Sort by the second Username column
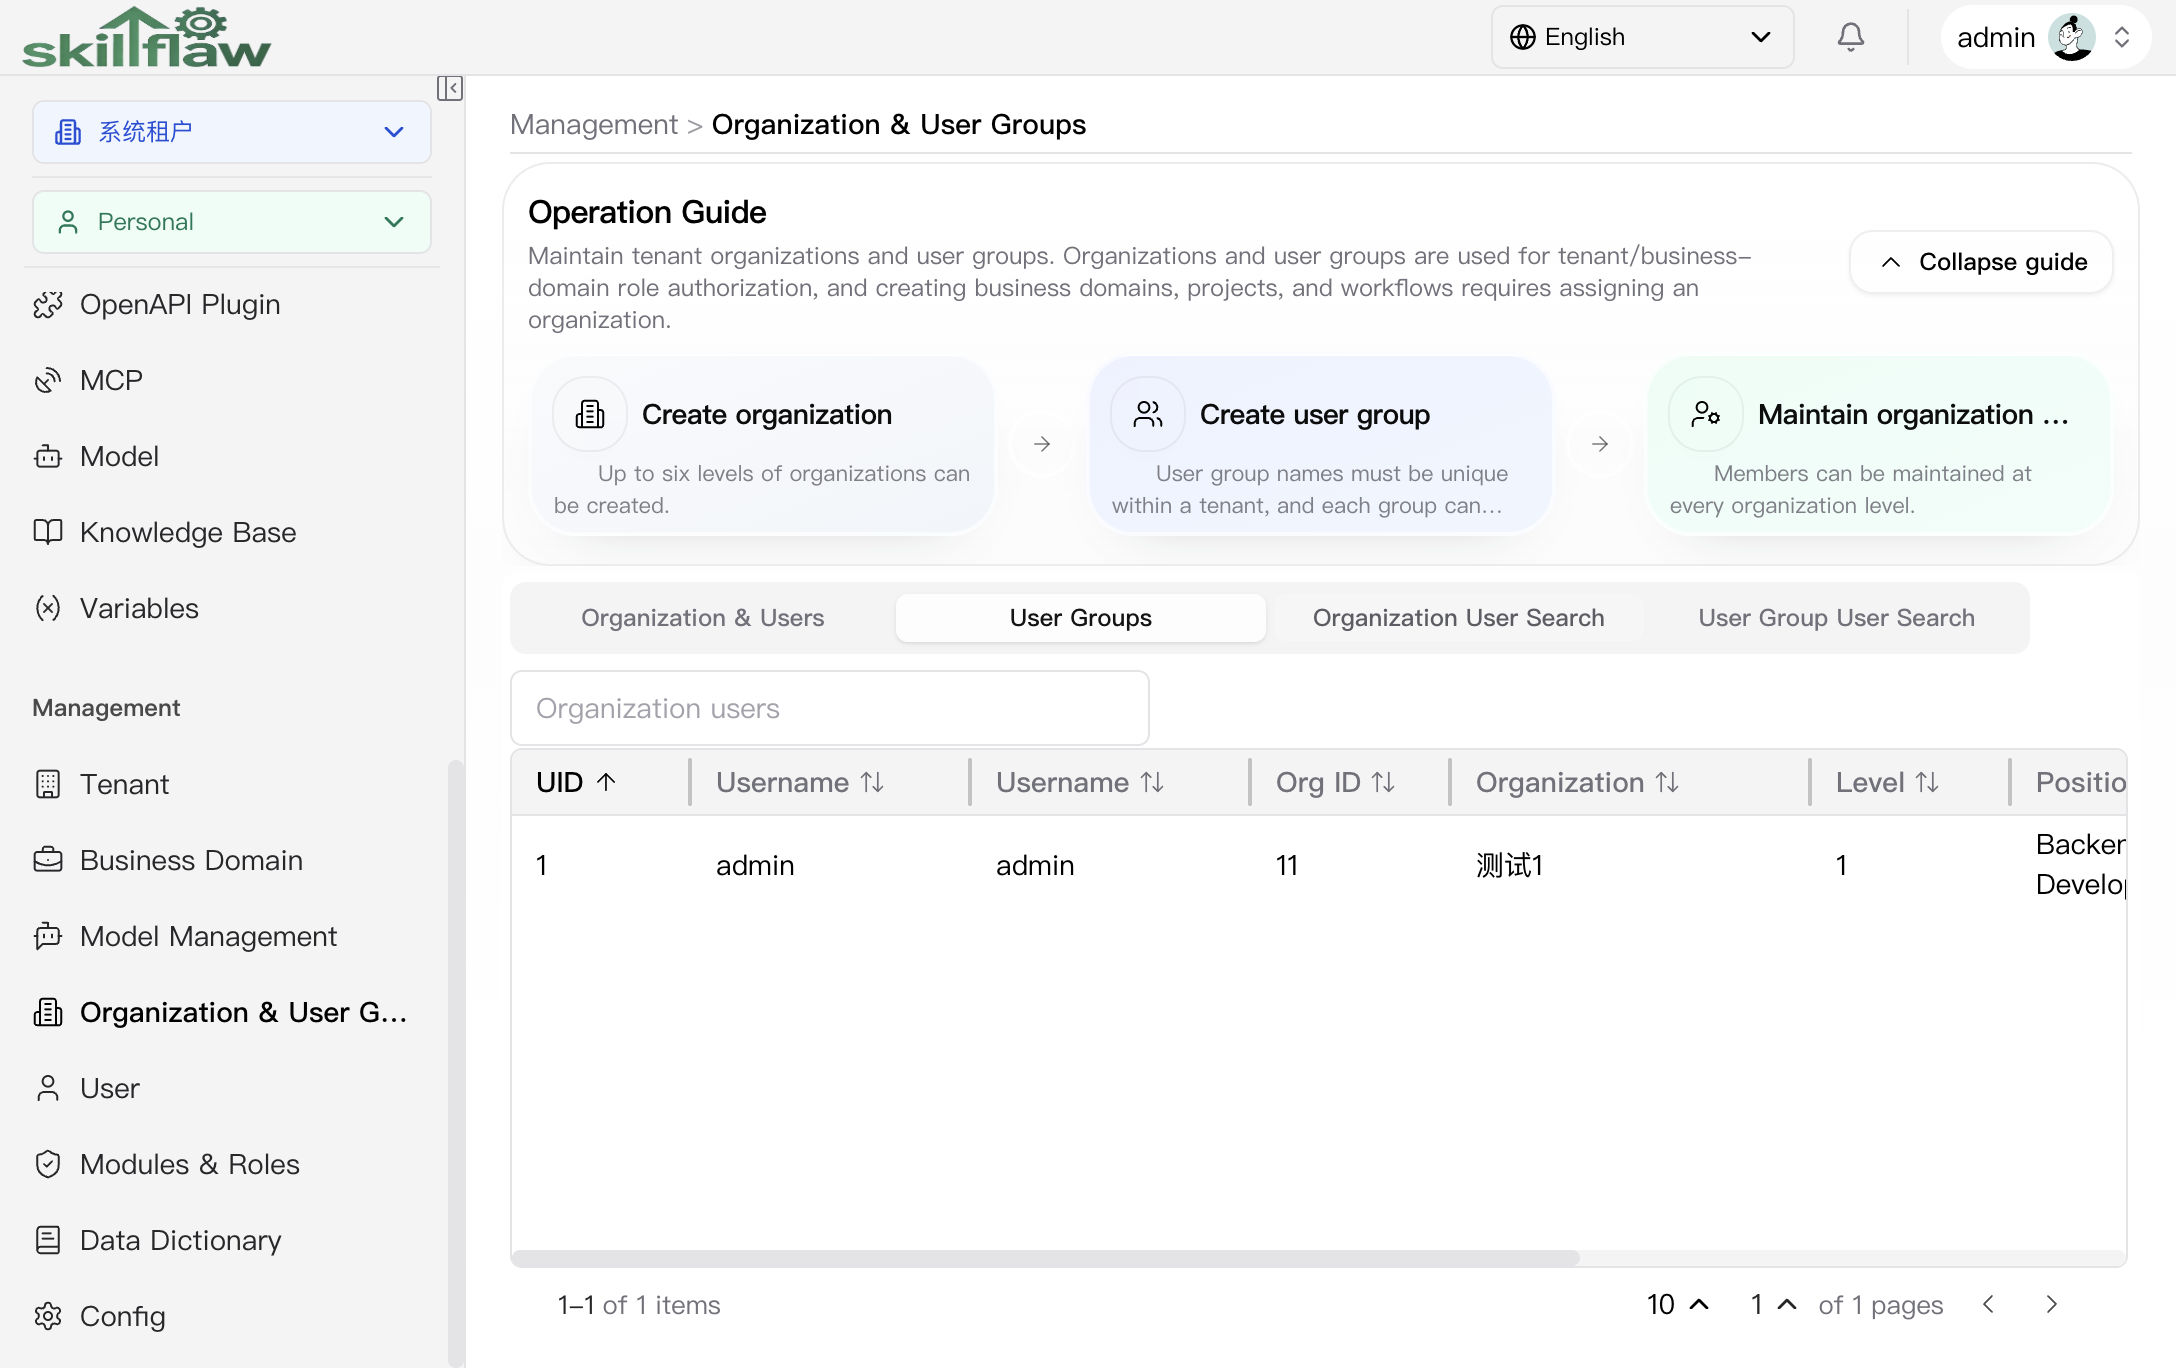 click(1080, 783)
